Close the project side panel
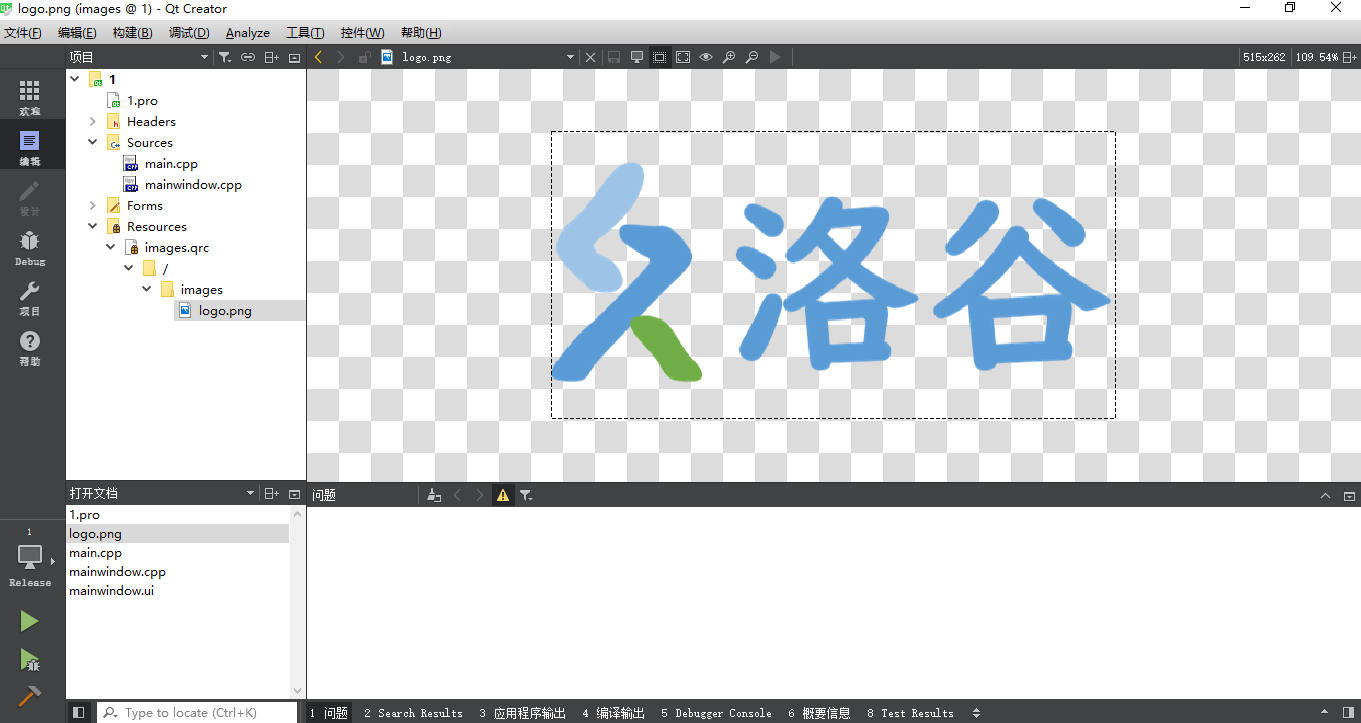 294,57
